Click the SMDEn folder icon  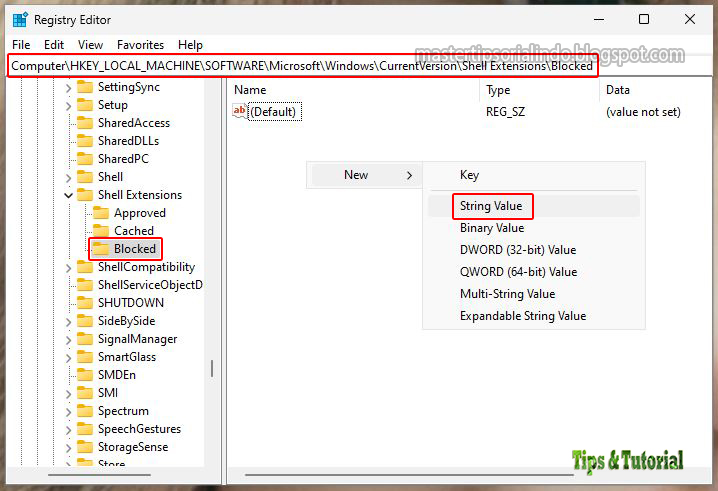(x=85, y=375)
